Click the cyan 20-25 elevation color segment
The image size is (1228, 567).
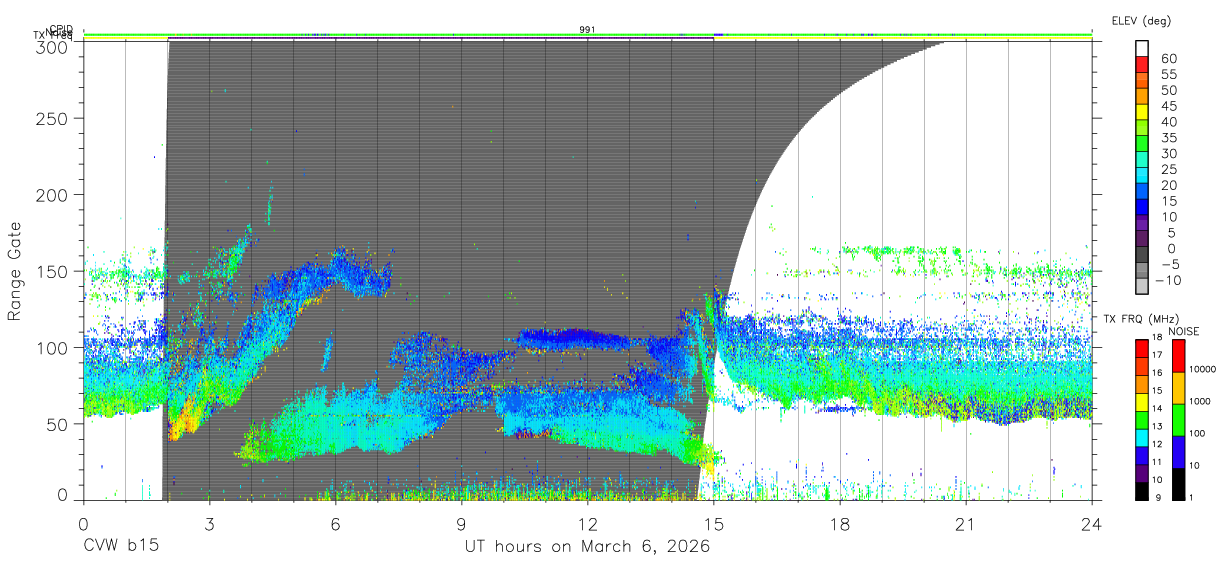1141,177
